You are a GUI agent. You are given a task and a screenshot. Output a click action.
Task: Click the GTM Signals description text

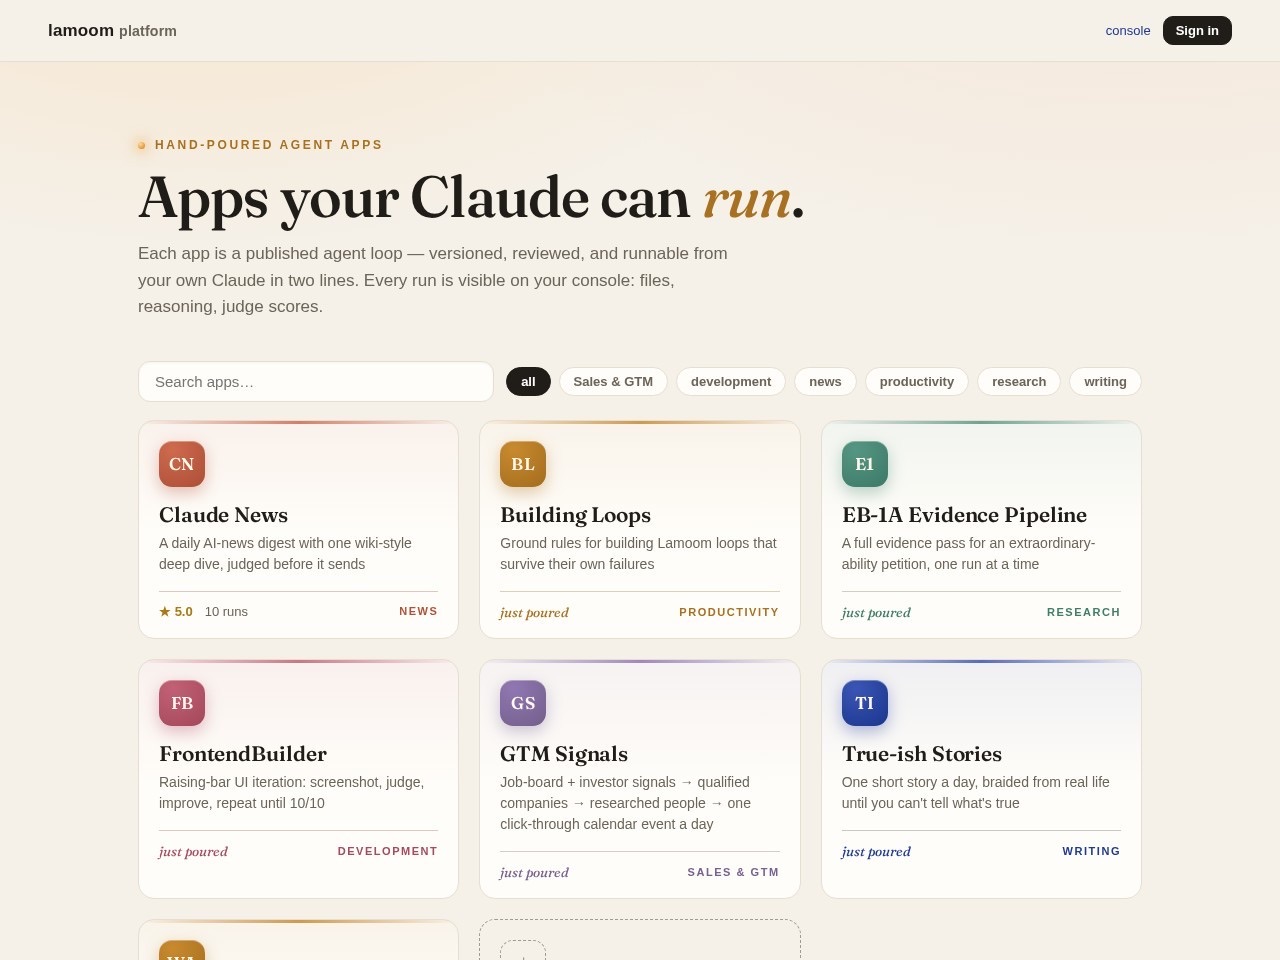(x=626, y=803)
